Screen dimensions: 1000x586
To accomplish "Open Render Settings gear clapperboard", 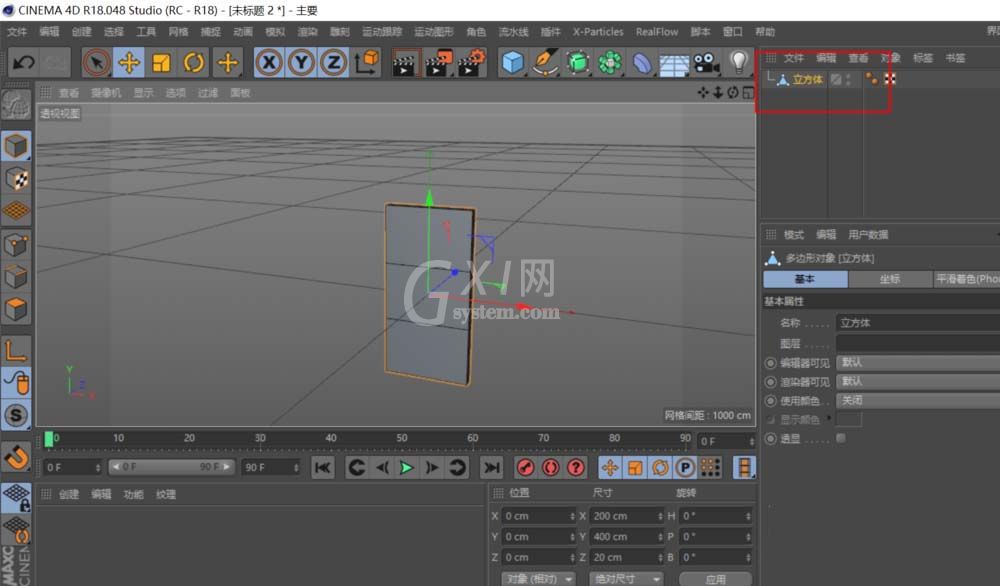I will click(x=471, y=62).
